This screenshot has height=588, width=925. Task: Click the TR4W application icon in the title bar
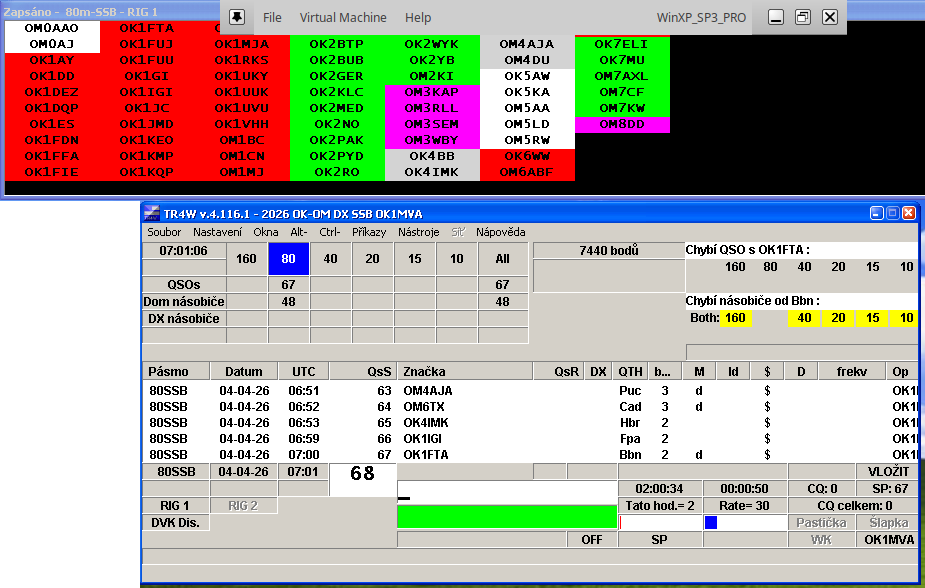tap(151, 213)
